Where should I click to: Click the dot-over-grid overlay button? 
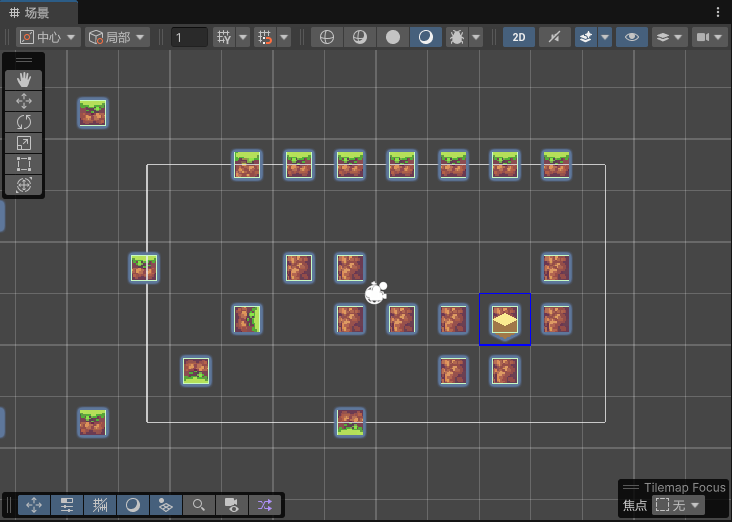[x=166, y=505]
